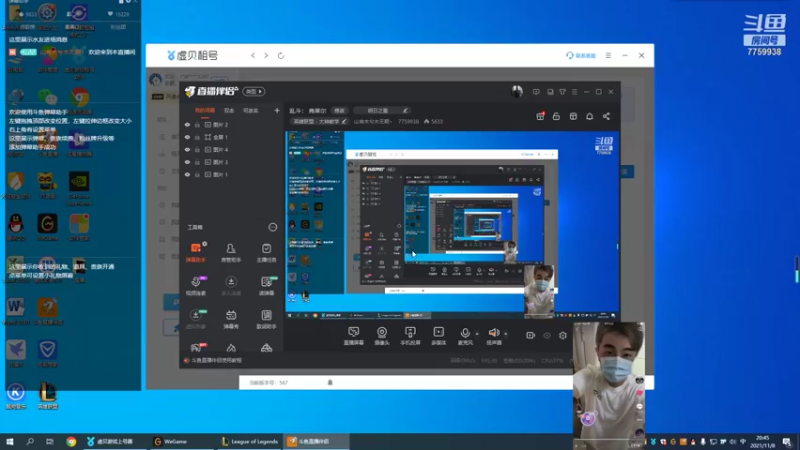The height and width of the screenshot is (450, 800).
Task: Add a 手机投屏 phone casting source
Action: click(x=410, y=336)
